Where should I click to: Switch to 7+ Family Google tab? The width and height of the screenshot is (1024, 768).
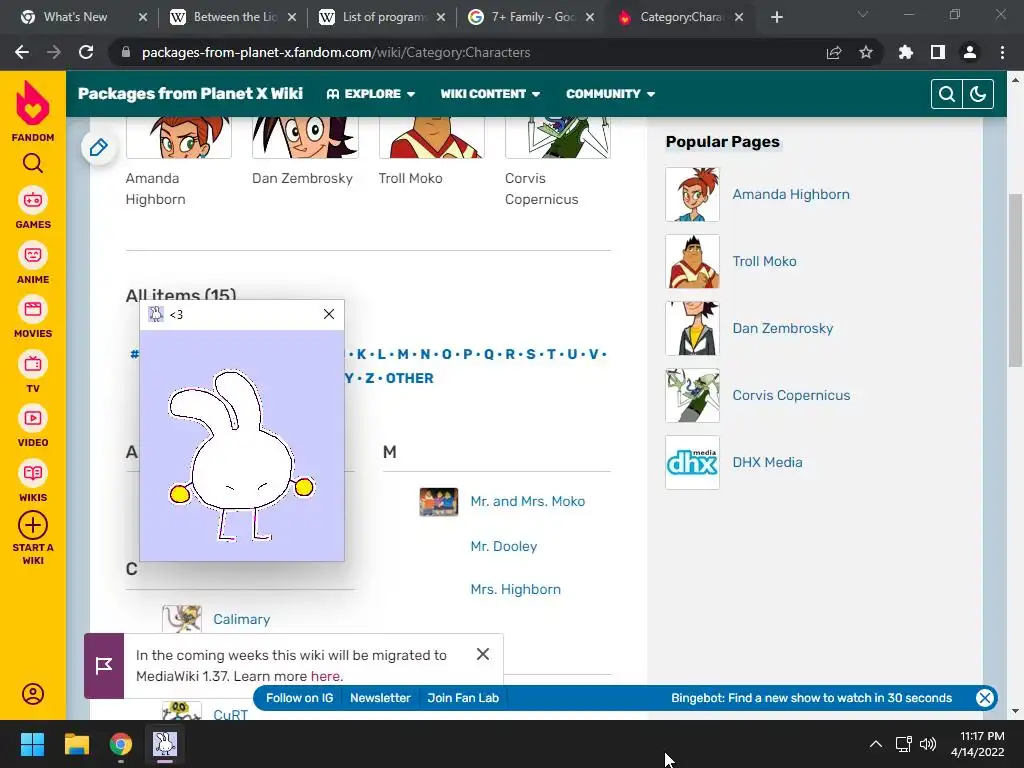[x=532, y=17]
